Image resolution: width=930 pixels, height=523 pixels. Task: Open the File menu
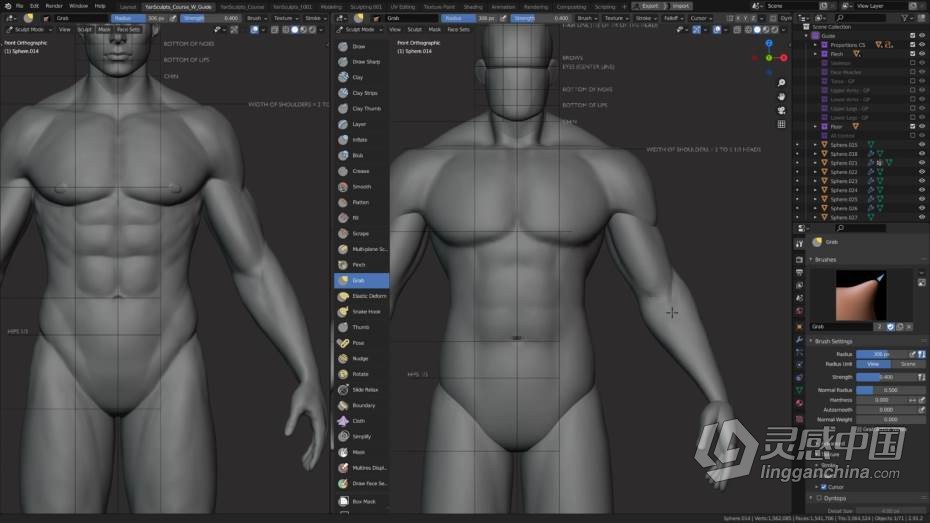20,6
